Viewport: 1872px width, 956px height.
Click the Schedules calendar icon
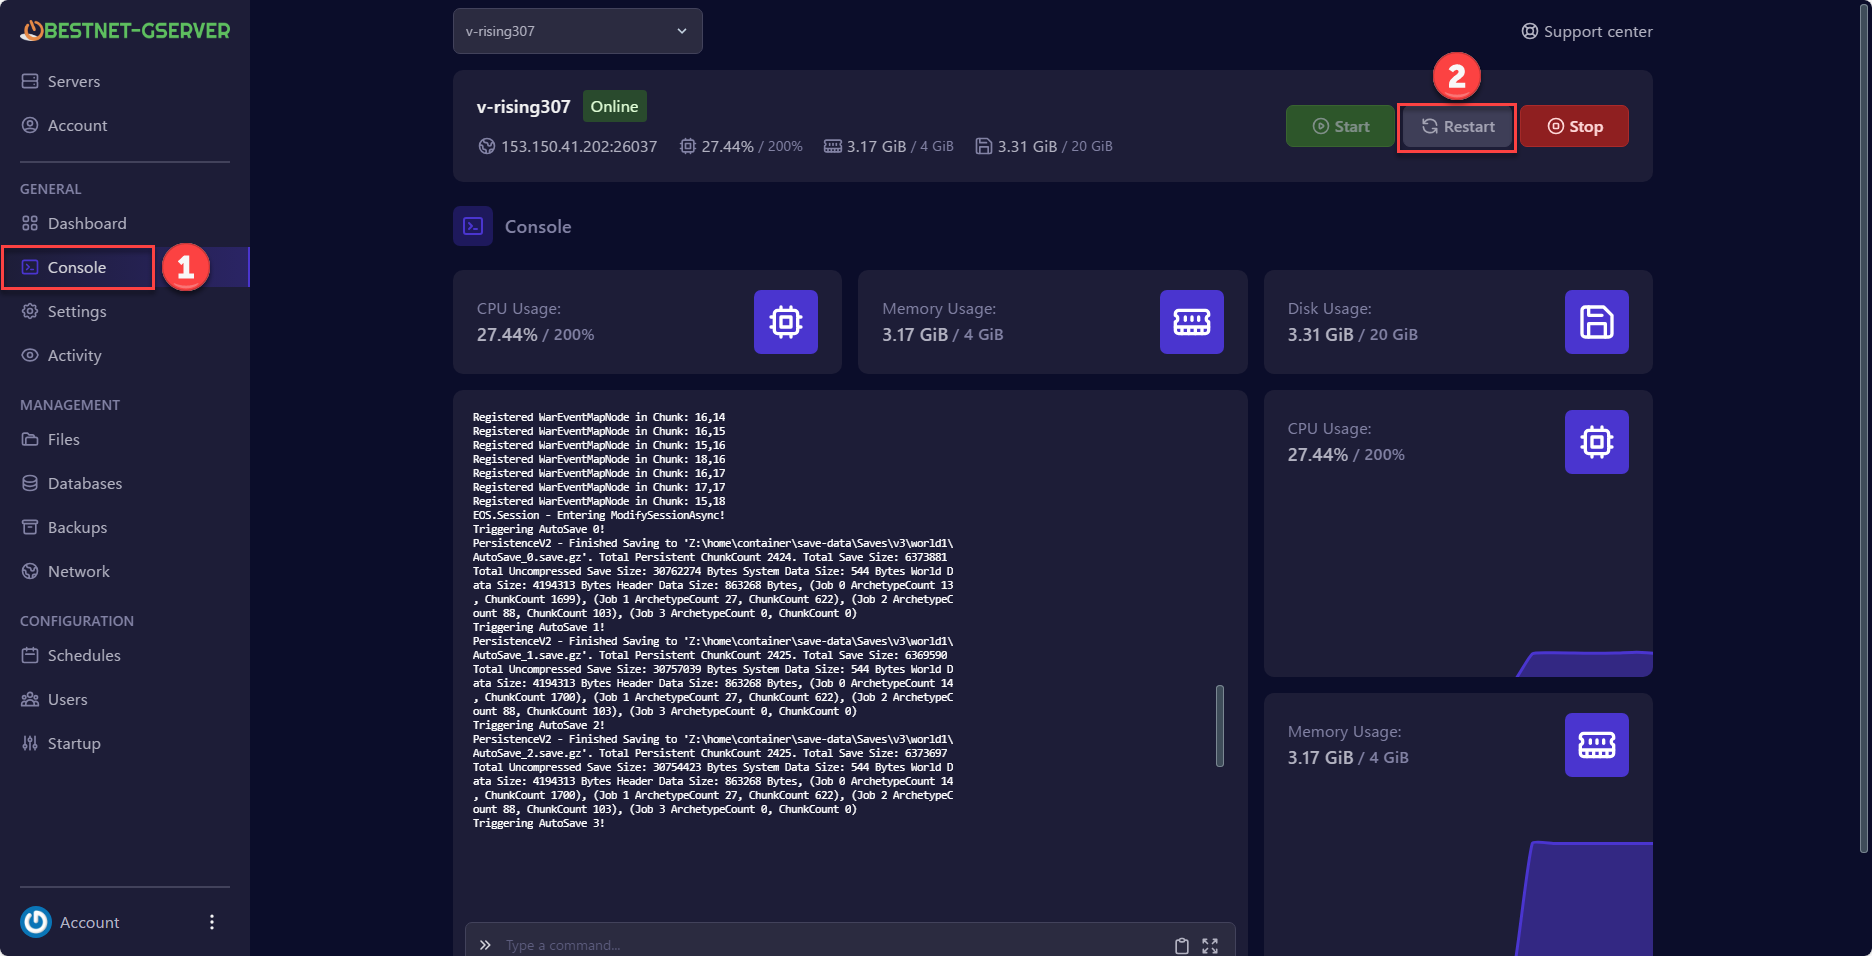(x=30, y=655)
